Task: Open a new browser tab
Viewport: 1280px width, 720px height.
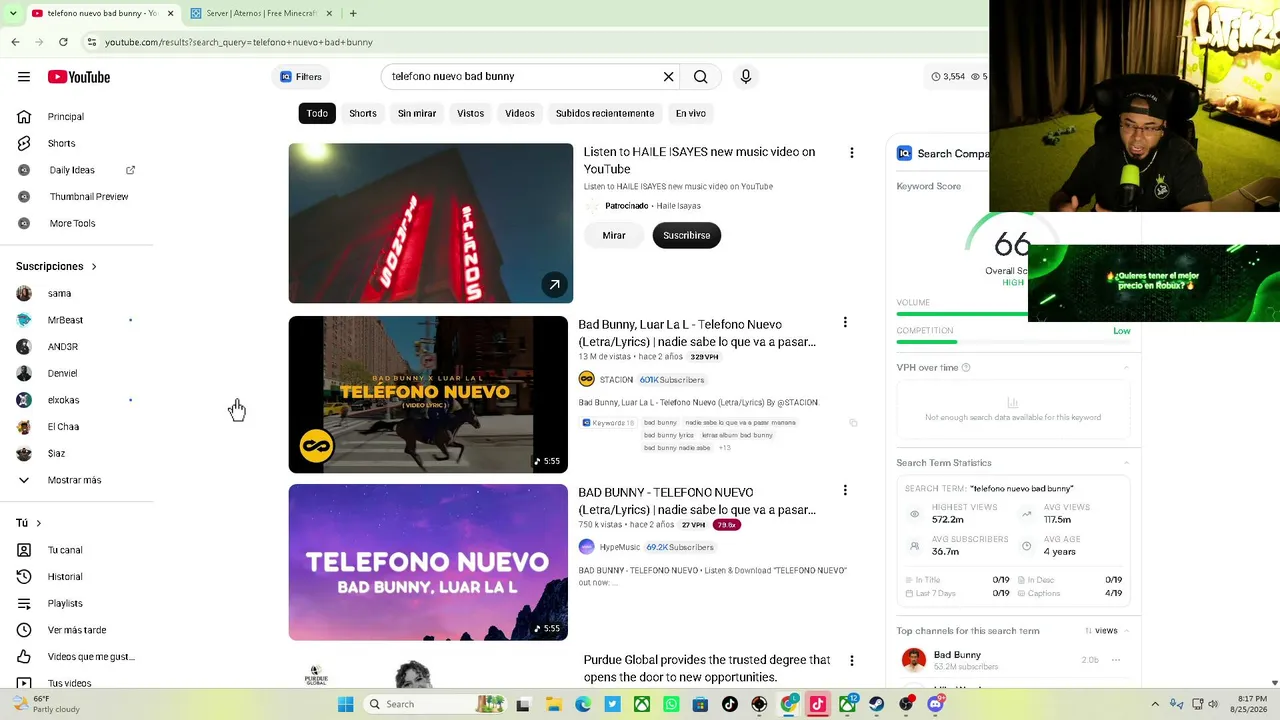Action: coord(353,13)
